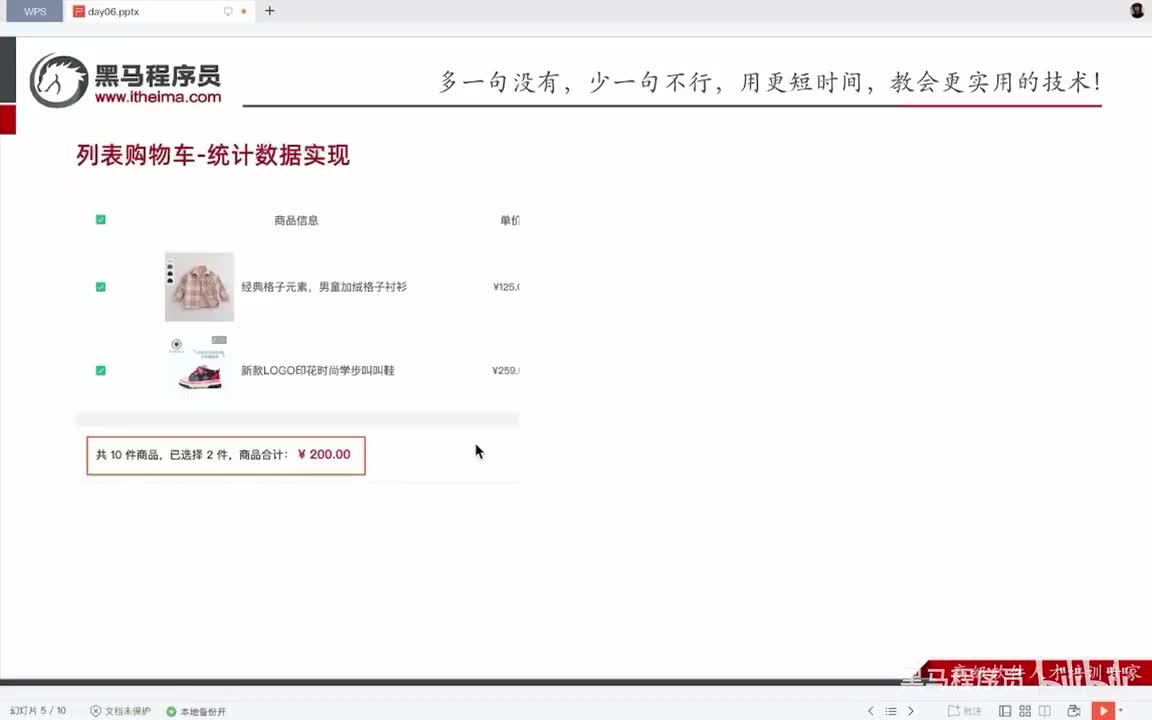Click the 文档未保护 status indicator

(120, 711)
